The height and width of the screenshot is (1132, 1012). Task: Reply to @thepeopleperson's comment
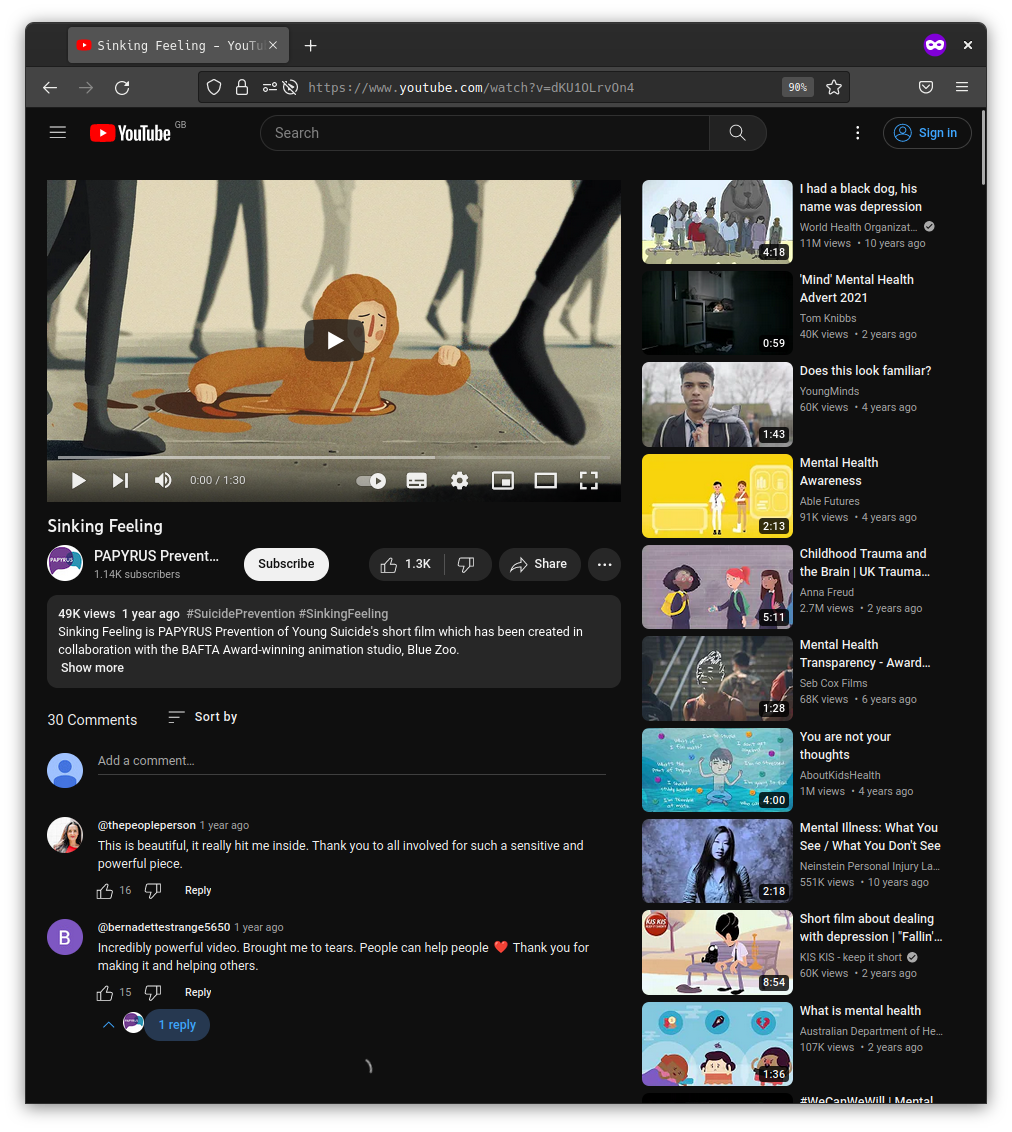click(x=198, y=891)
